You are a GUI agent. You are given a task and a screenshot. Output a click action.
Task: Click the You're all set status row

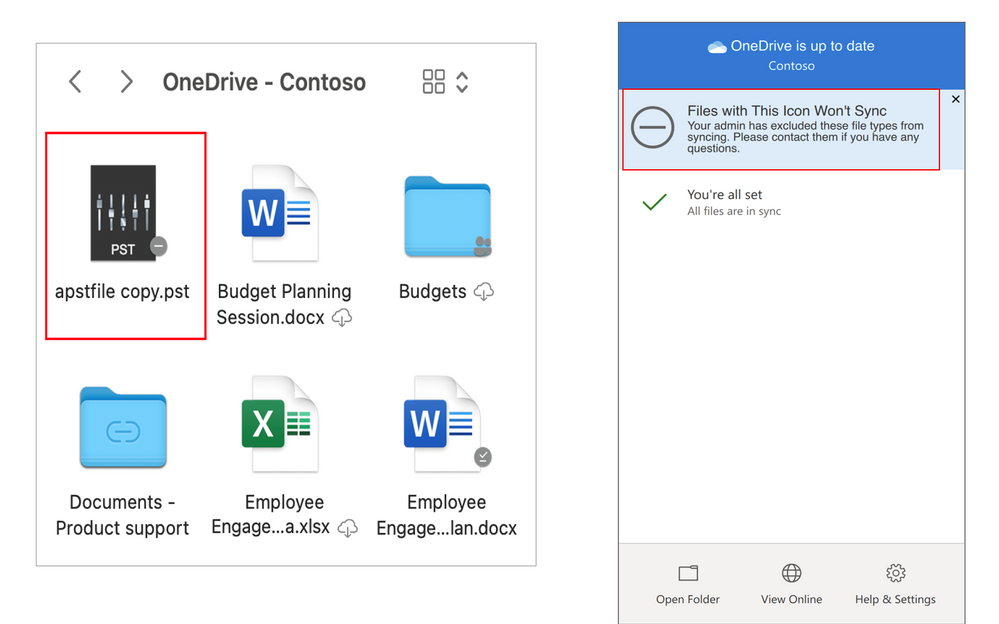(x=733, y=202)
